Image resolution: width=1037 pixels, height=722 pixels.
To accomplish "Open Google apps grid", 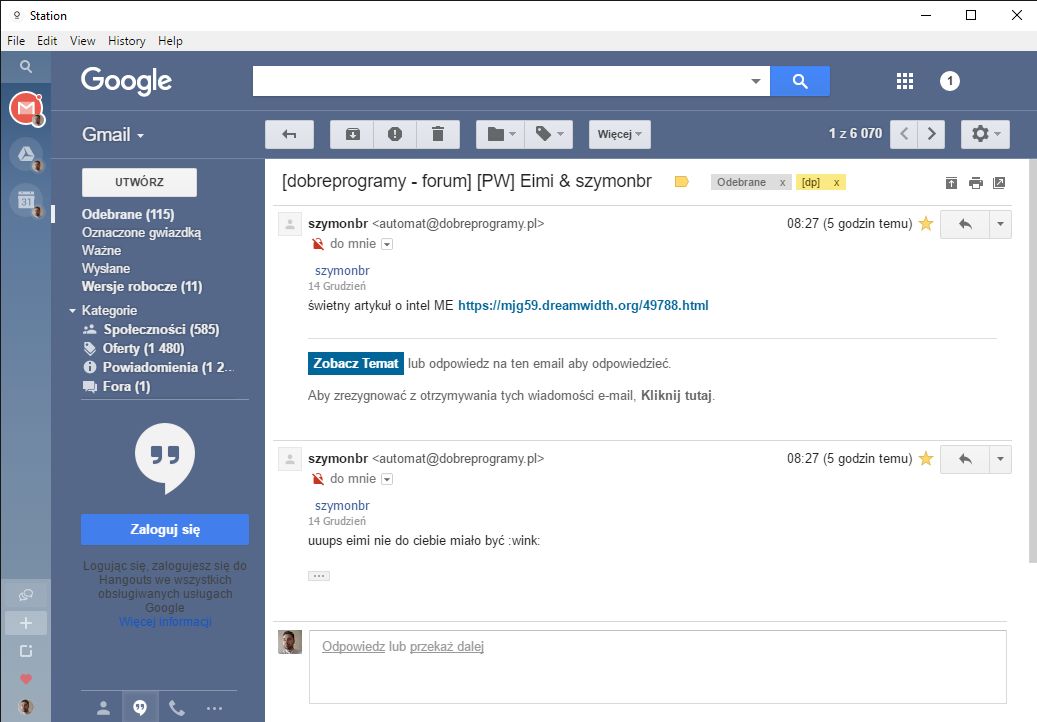I will point(905,81).
